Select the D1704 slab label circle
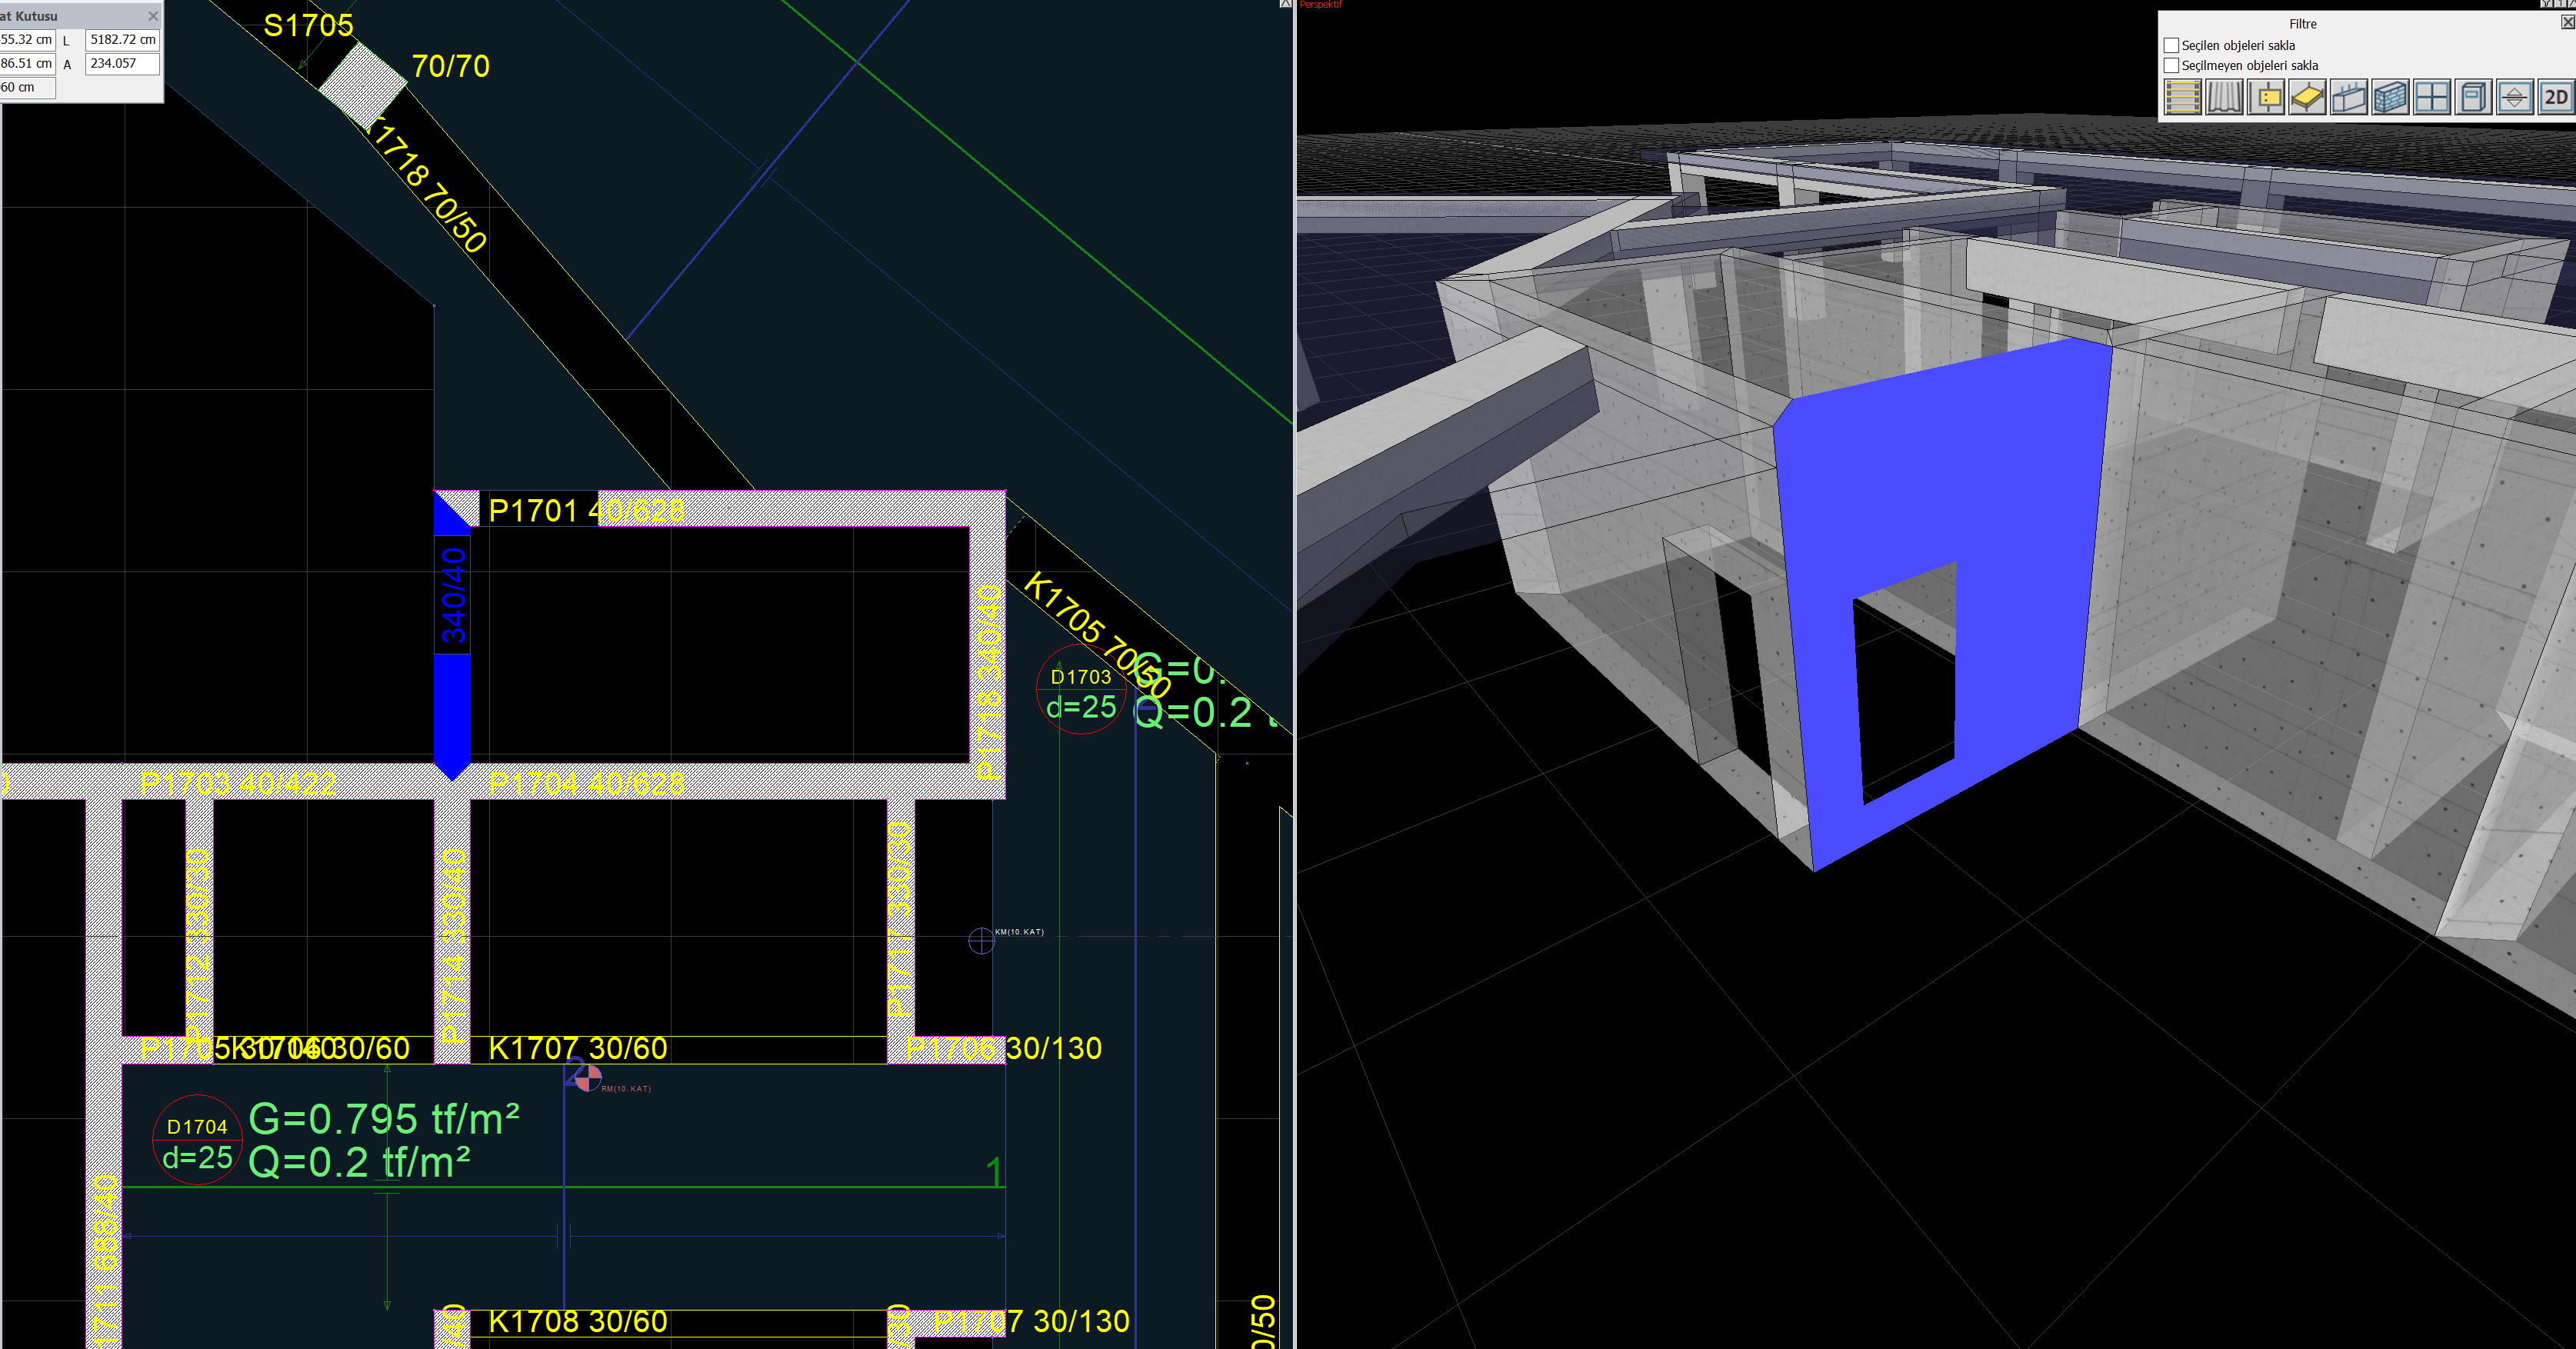This screenshot has height=1349, width=2576. [x=197, y=1140]
